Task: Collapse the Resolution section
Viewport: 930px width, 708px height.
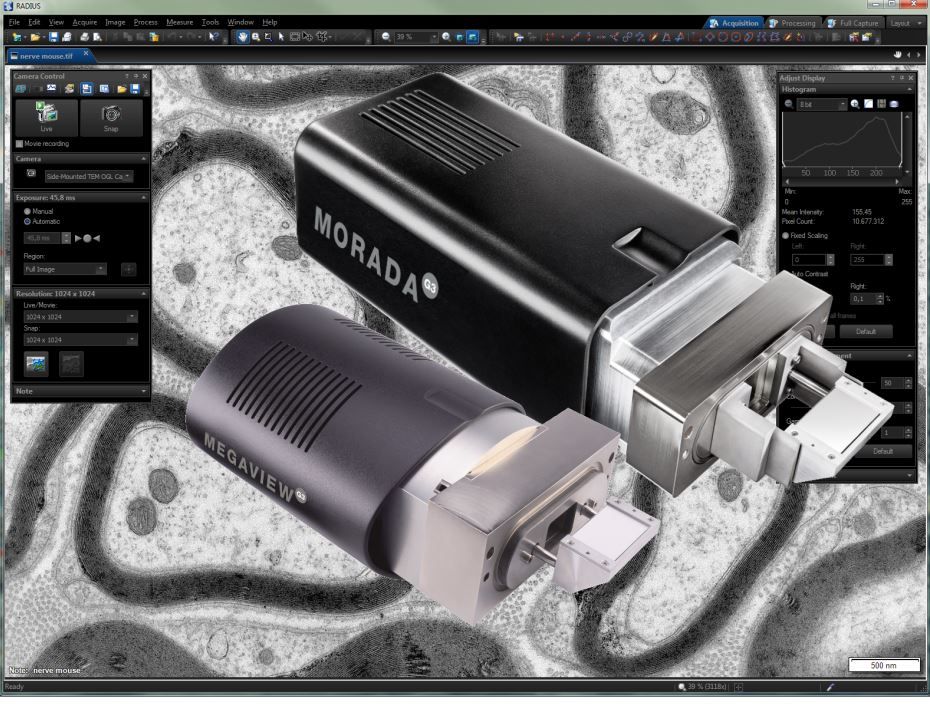Action: [x=143, y=294]
